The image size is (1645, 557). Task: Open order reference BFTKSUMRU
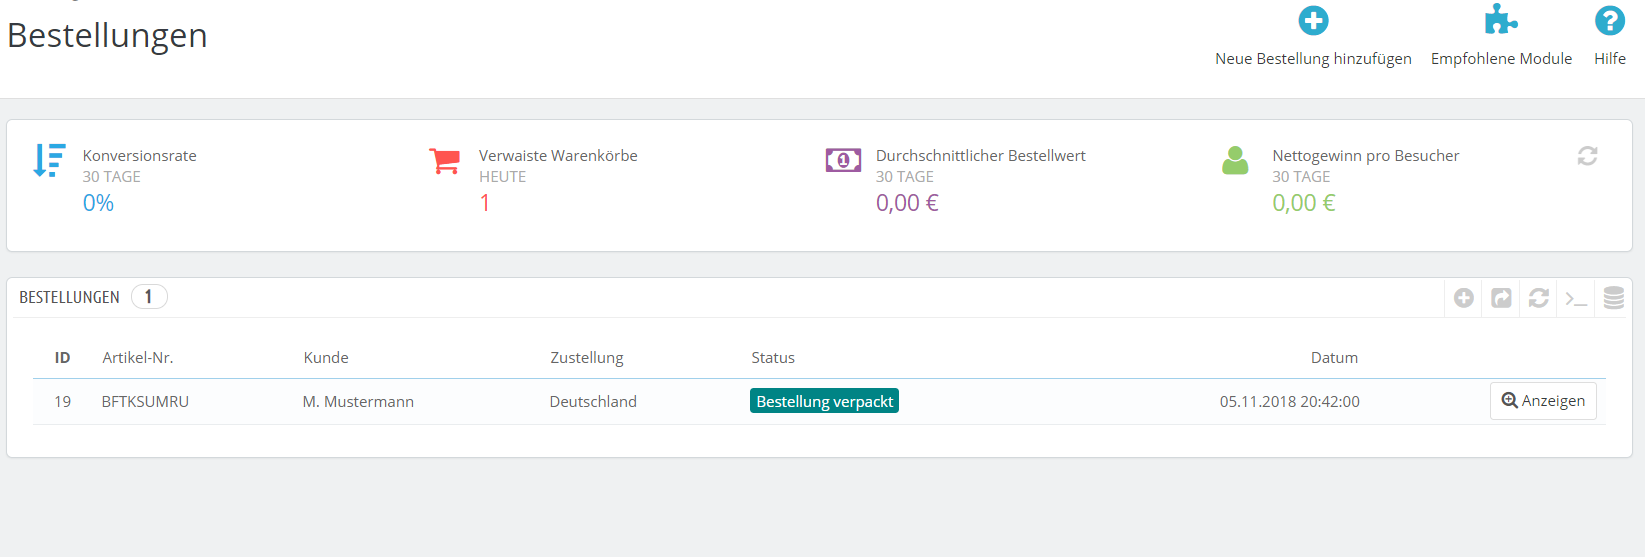(145, 401)
